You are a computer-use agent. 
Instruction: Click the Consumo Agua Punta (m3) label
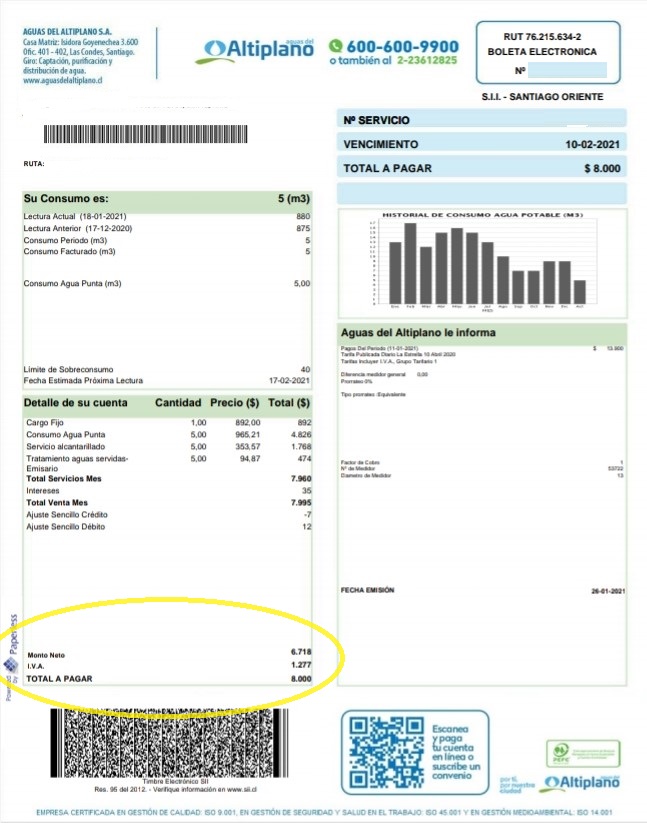click(72, 283)
